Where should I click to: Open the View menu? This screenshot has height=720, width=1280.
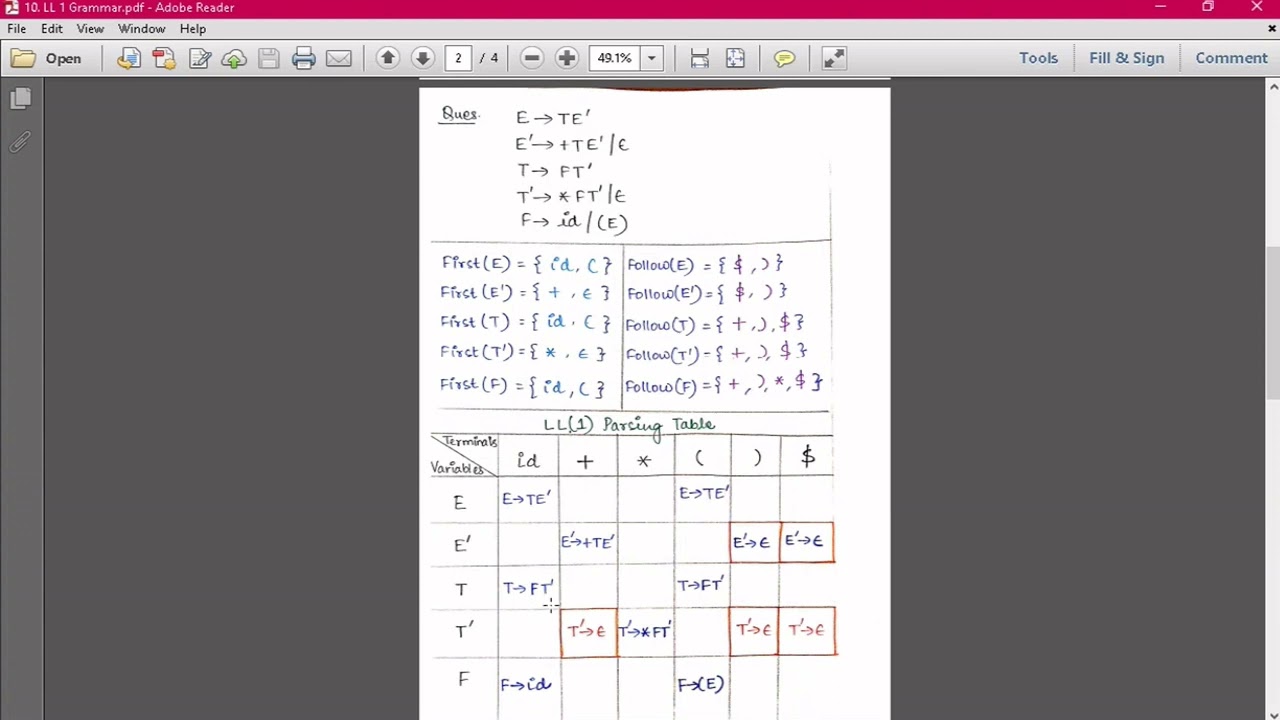click(90, 29)
